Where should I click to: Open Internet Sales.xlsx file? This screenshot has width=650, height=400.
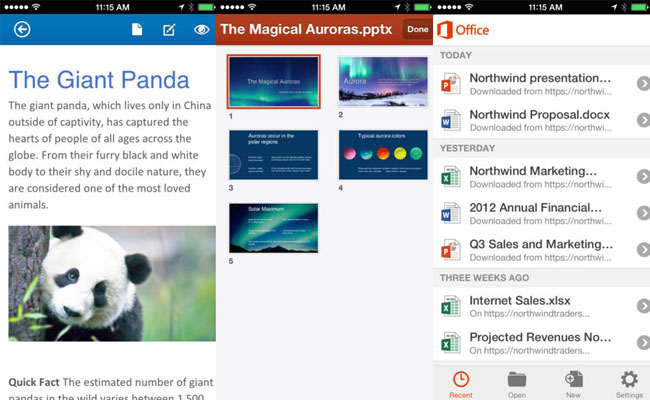click(541, 306)
